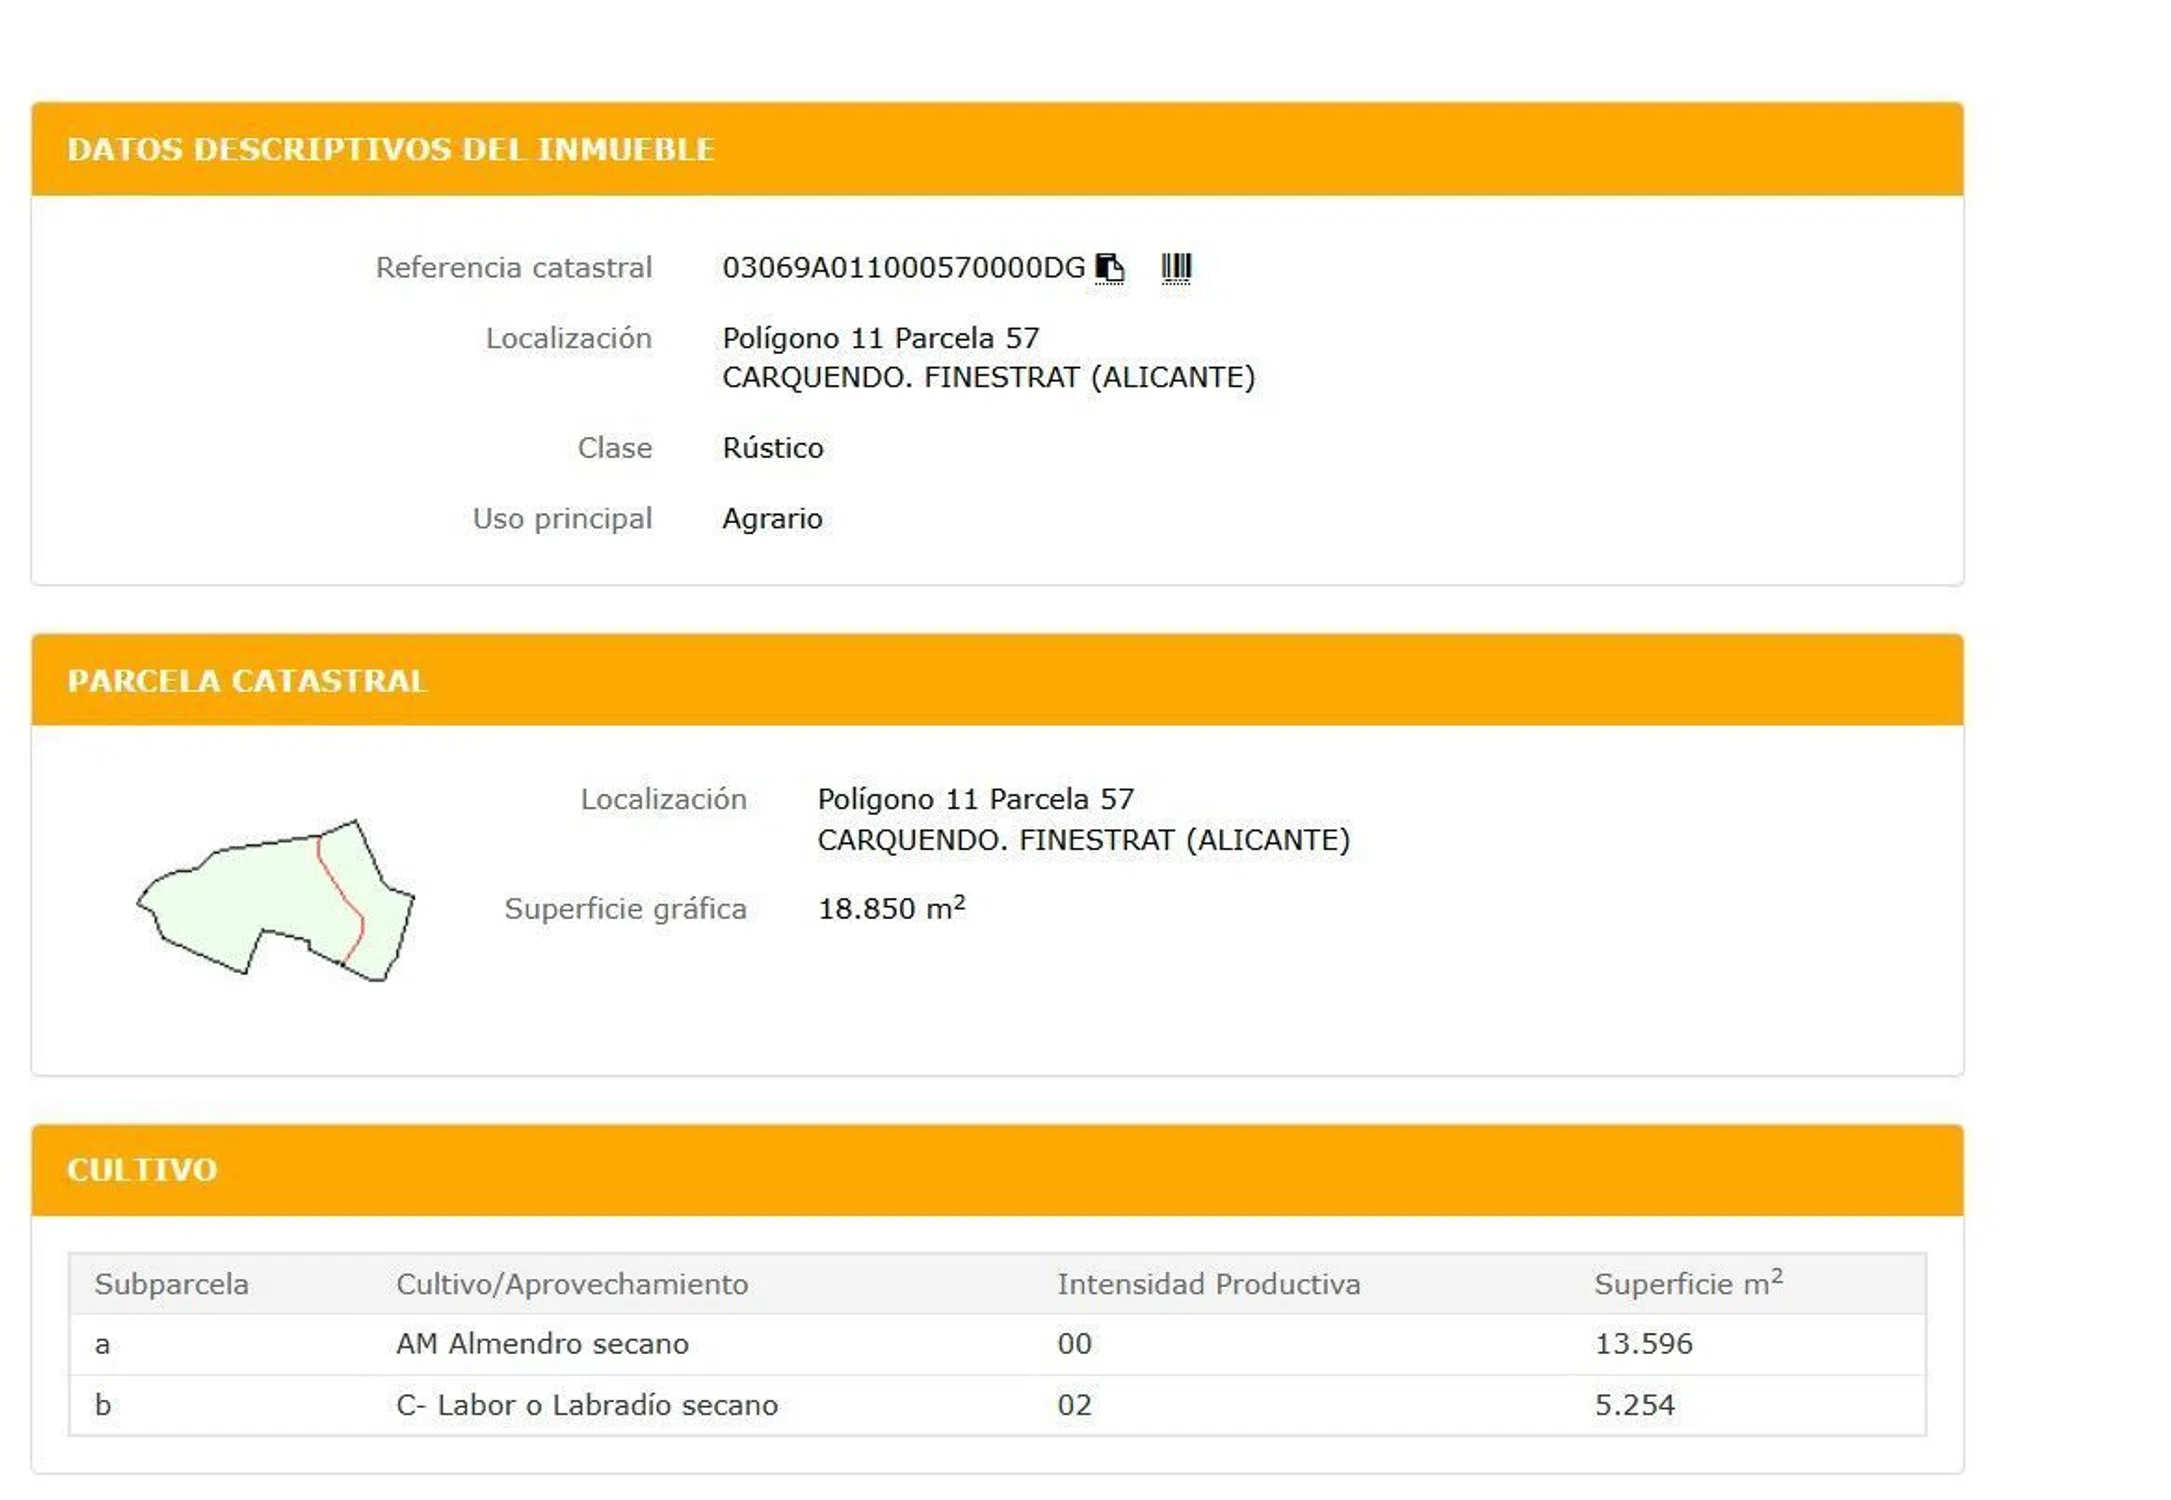Select the 'AM Almendro secano' crop row

click(x=542, y=1343)
